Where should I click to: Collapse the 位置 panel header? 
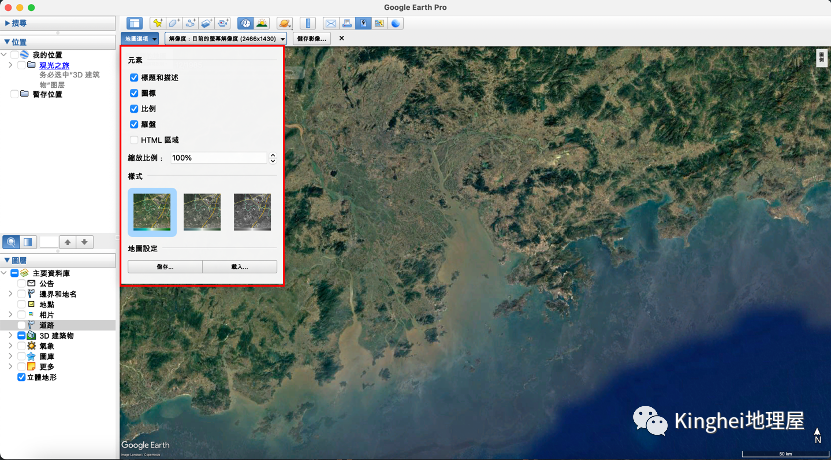click(x=8, y=41)
